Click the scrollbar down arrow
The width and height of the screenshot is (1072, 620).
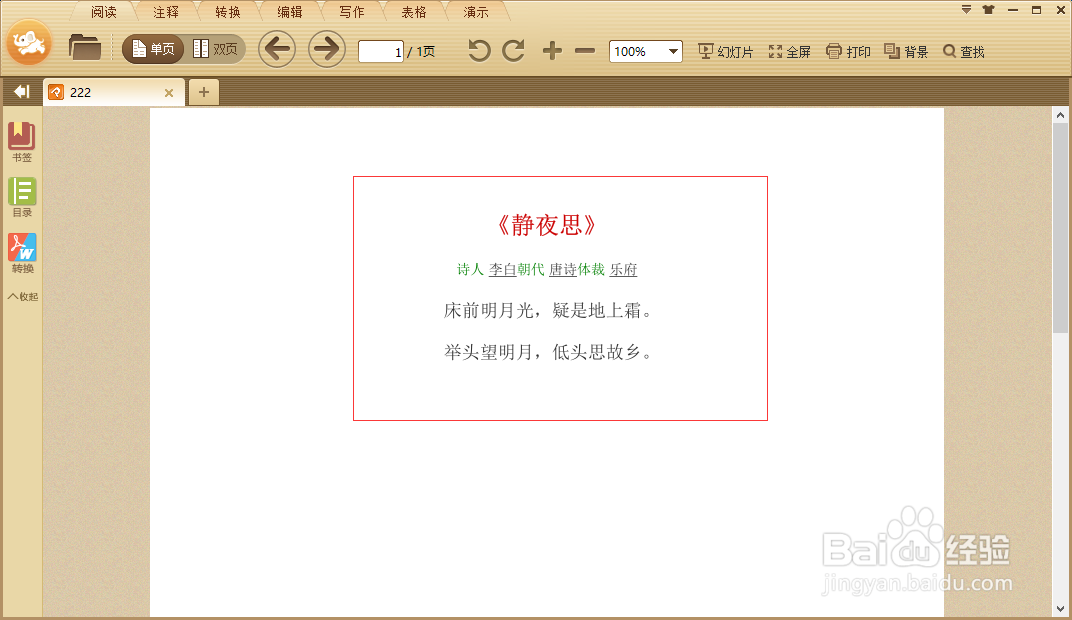pyautogui.click(x=1060, y=608)
